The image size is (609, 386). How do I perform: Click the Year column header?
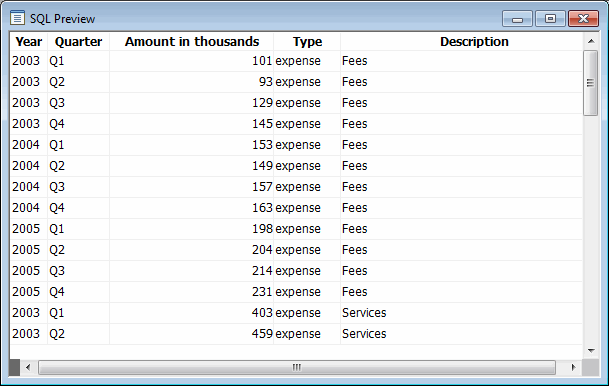tap(29, 42)
